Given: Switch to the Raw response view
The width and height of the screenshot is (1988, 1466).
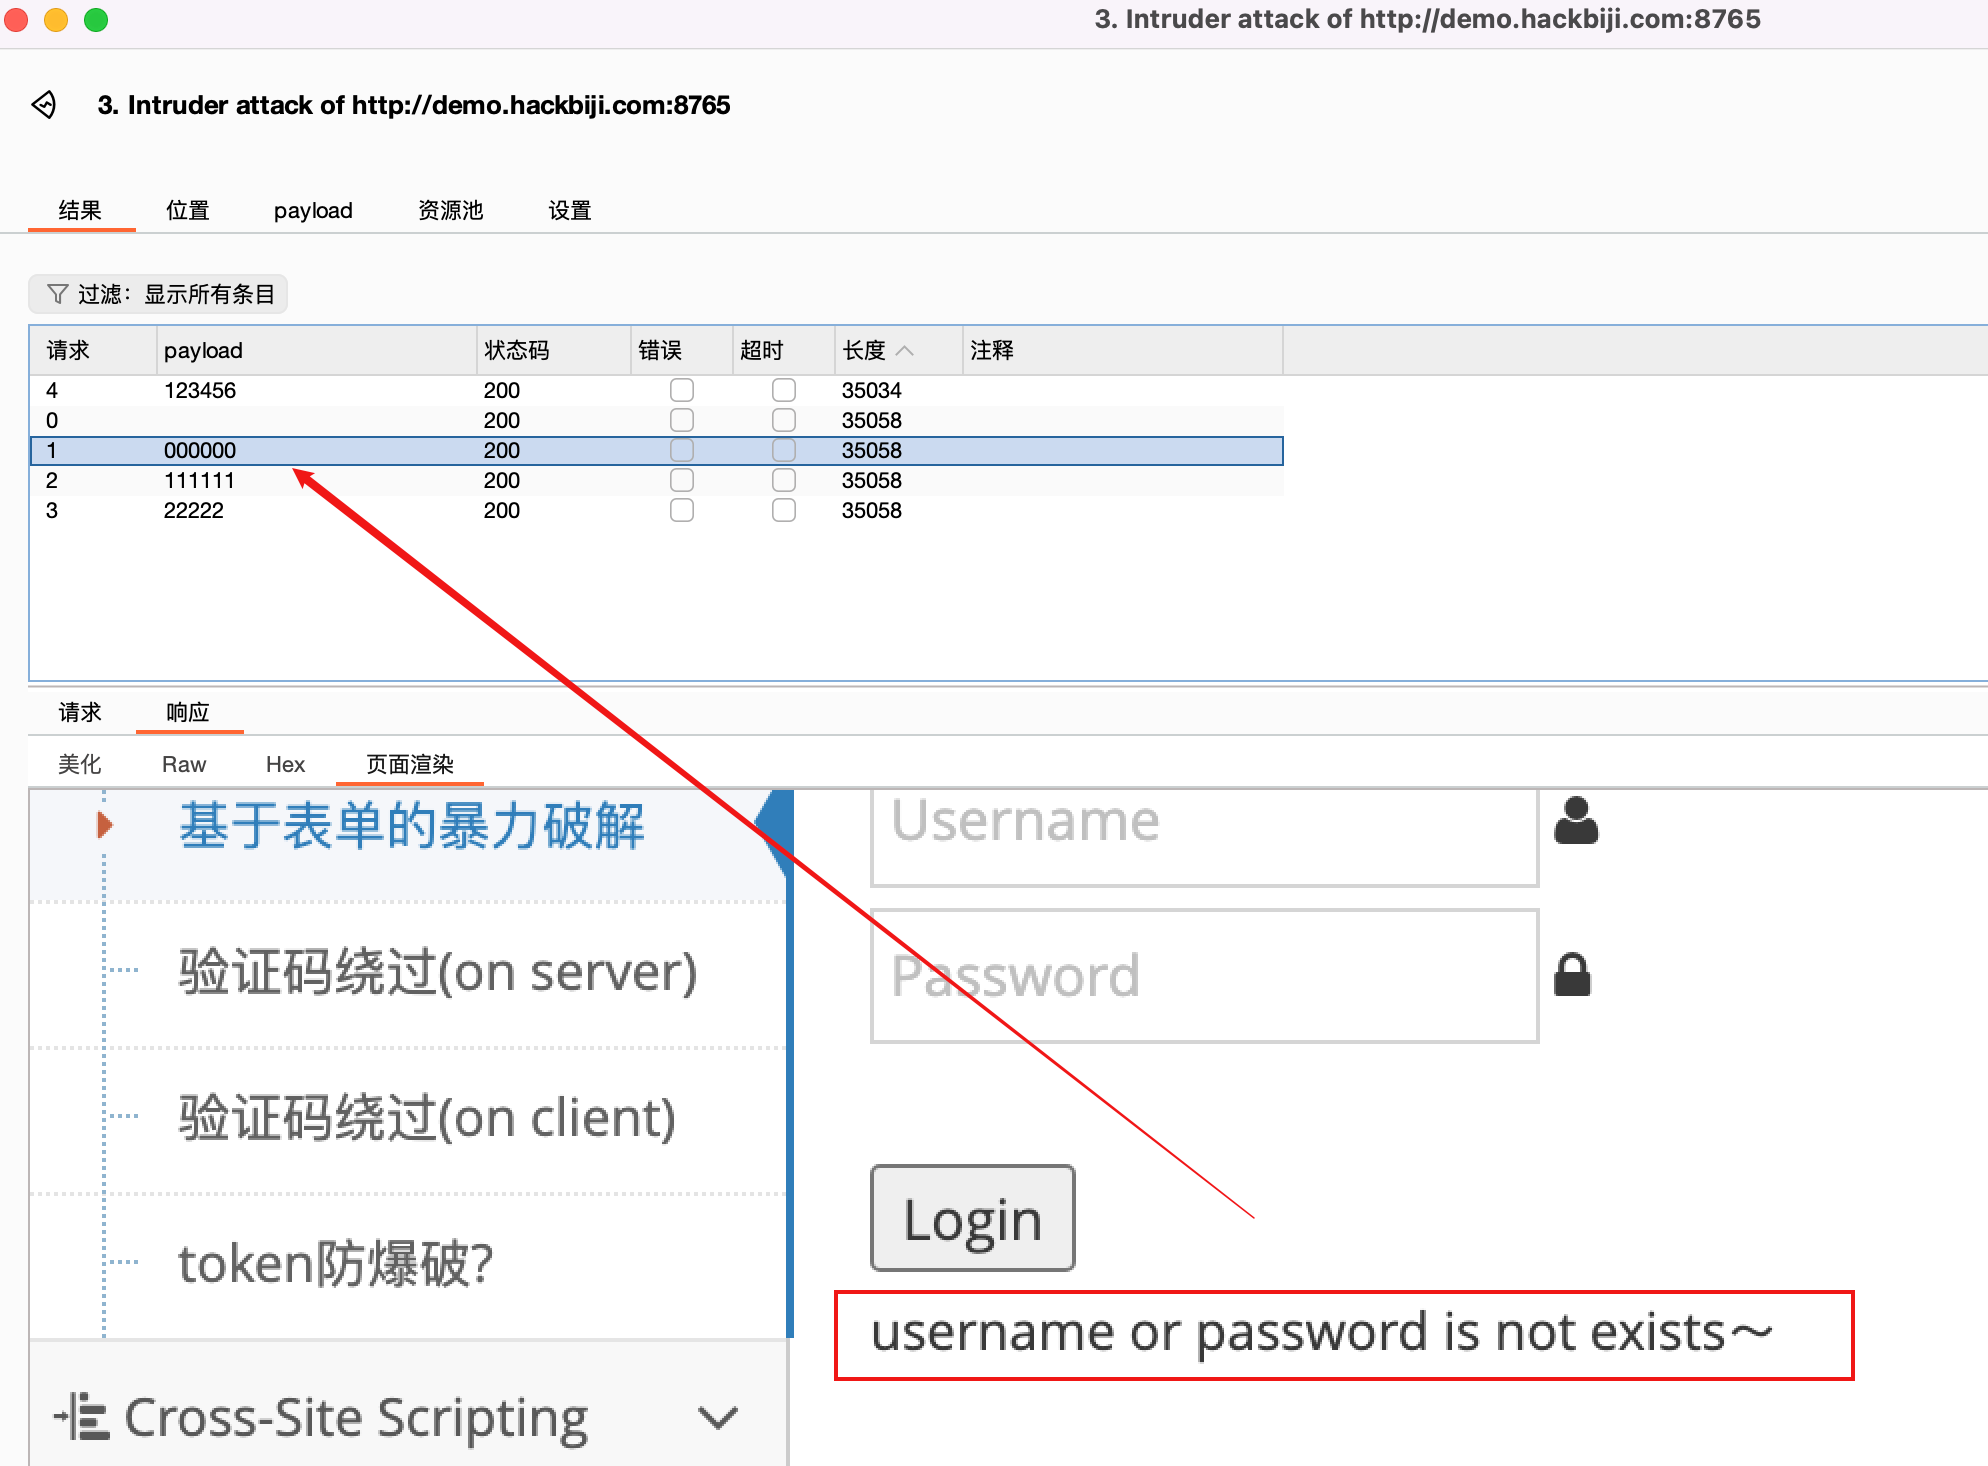Looking at the screenshot, I should click(184, 765).
